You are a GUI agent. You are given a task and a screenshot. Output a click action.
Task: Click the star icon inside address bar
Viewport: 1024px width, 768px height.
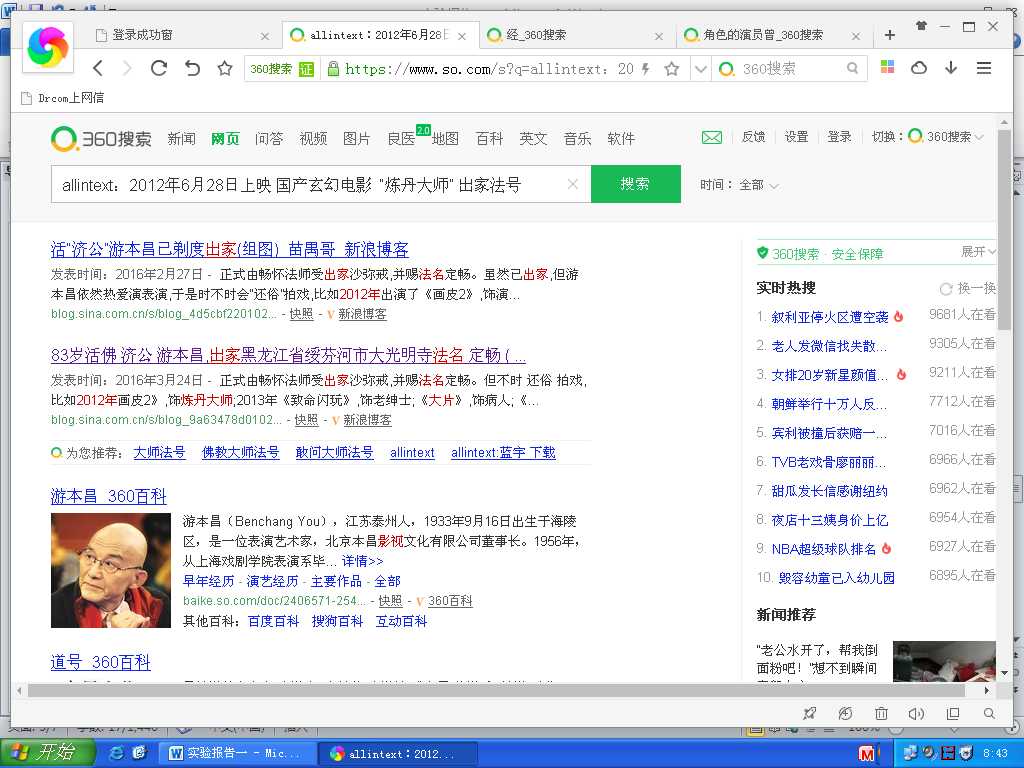click(x=671, y=69)
